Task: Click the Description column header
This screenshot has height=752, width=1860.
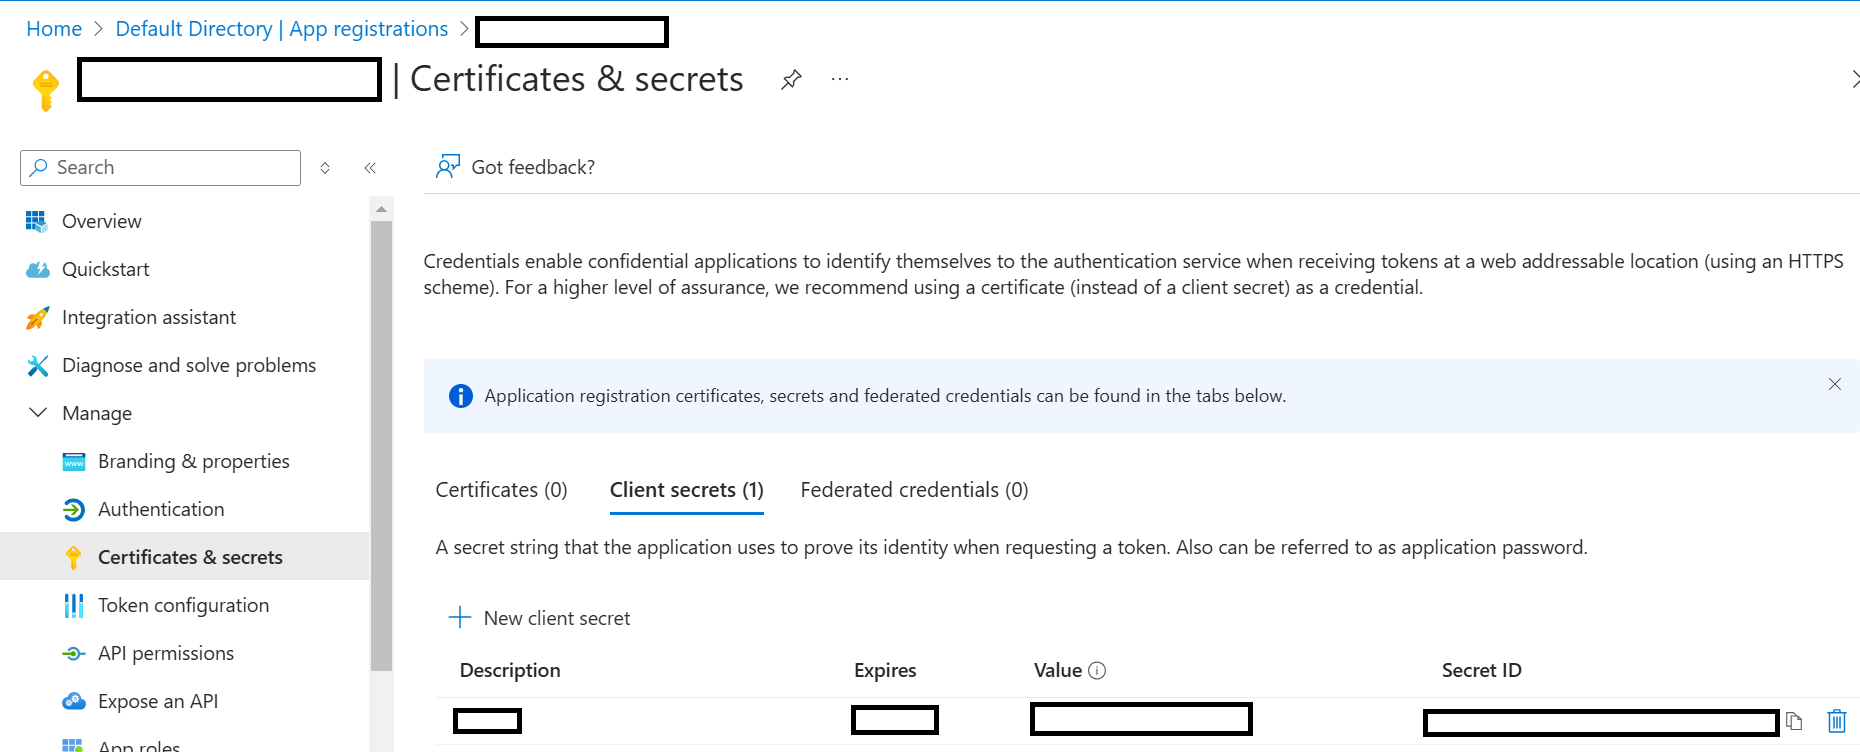Action: click(x=510, y=670)
